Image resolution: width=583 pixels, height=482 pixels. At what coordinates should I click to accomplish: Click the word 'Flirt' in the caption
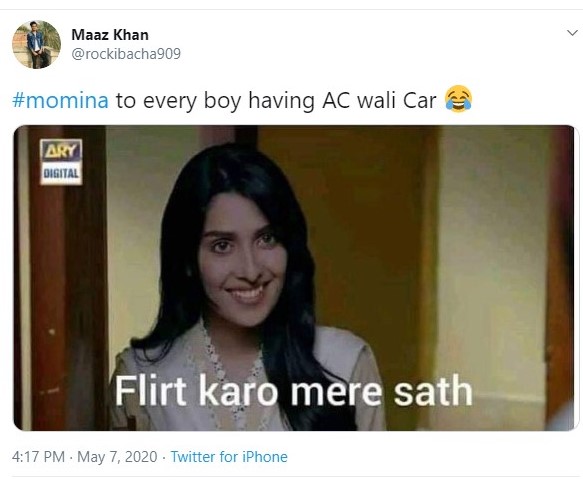pyautogui.click(x=151, y=391)
